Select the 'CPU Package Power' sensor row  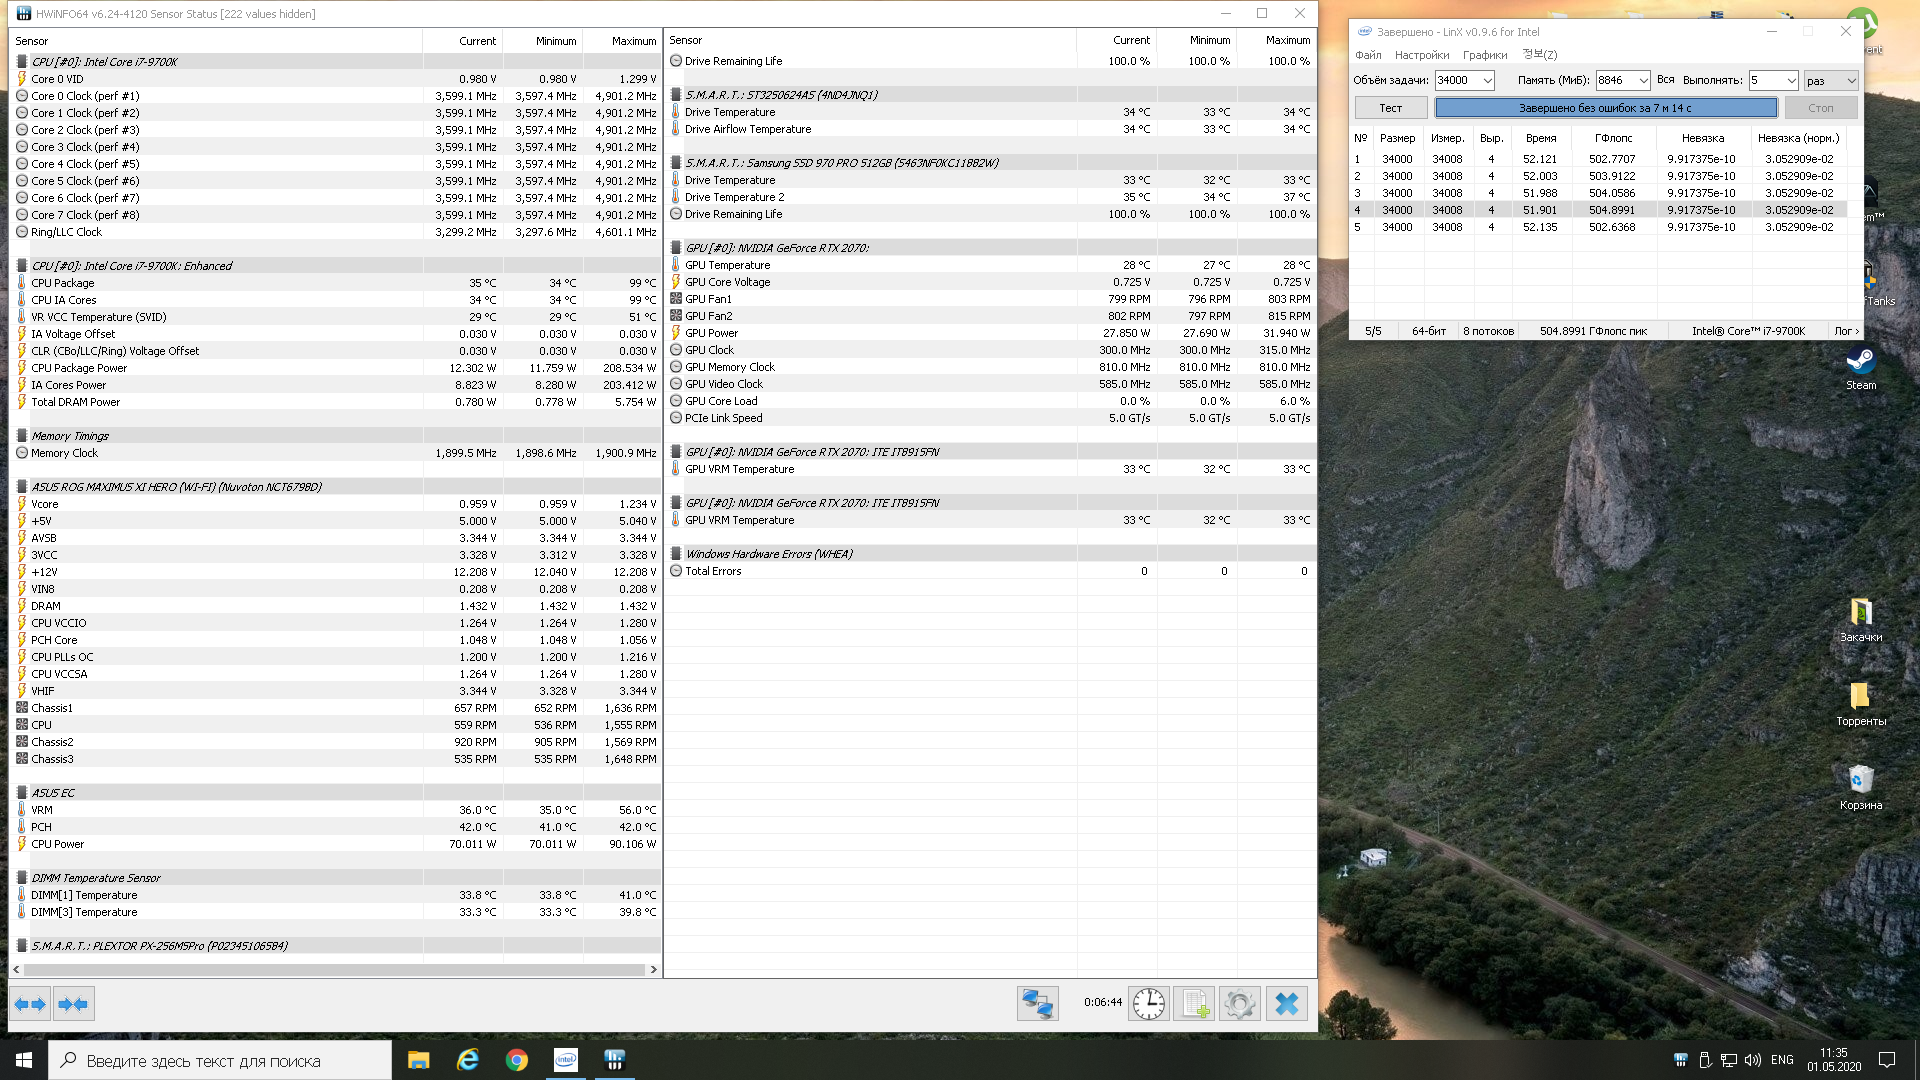(x=336, y=368)
